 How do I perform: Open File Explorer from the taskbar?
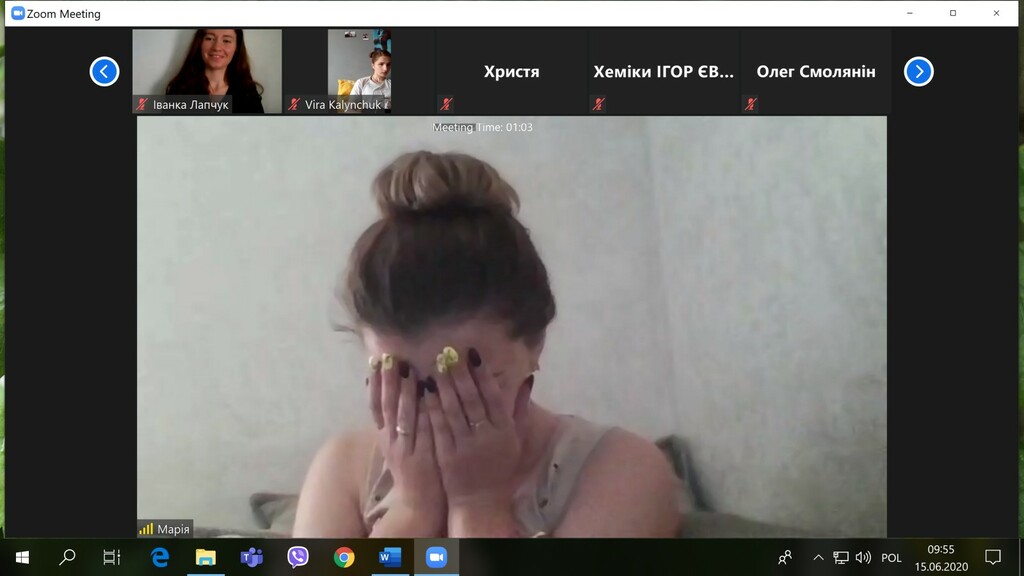coord(205,557)
